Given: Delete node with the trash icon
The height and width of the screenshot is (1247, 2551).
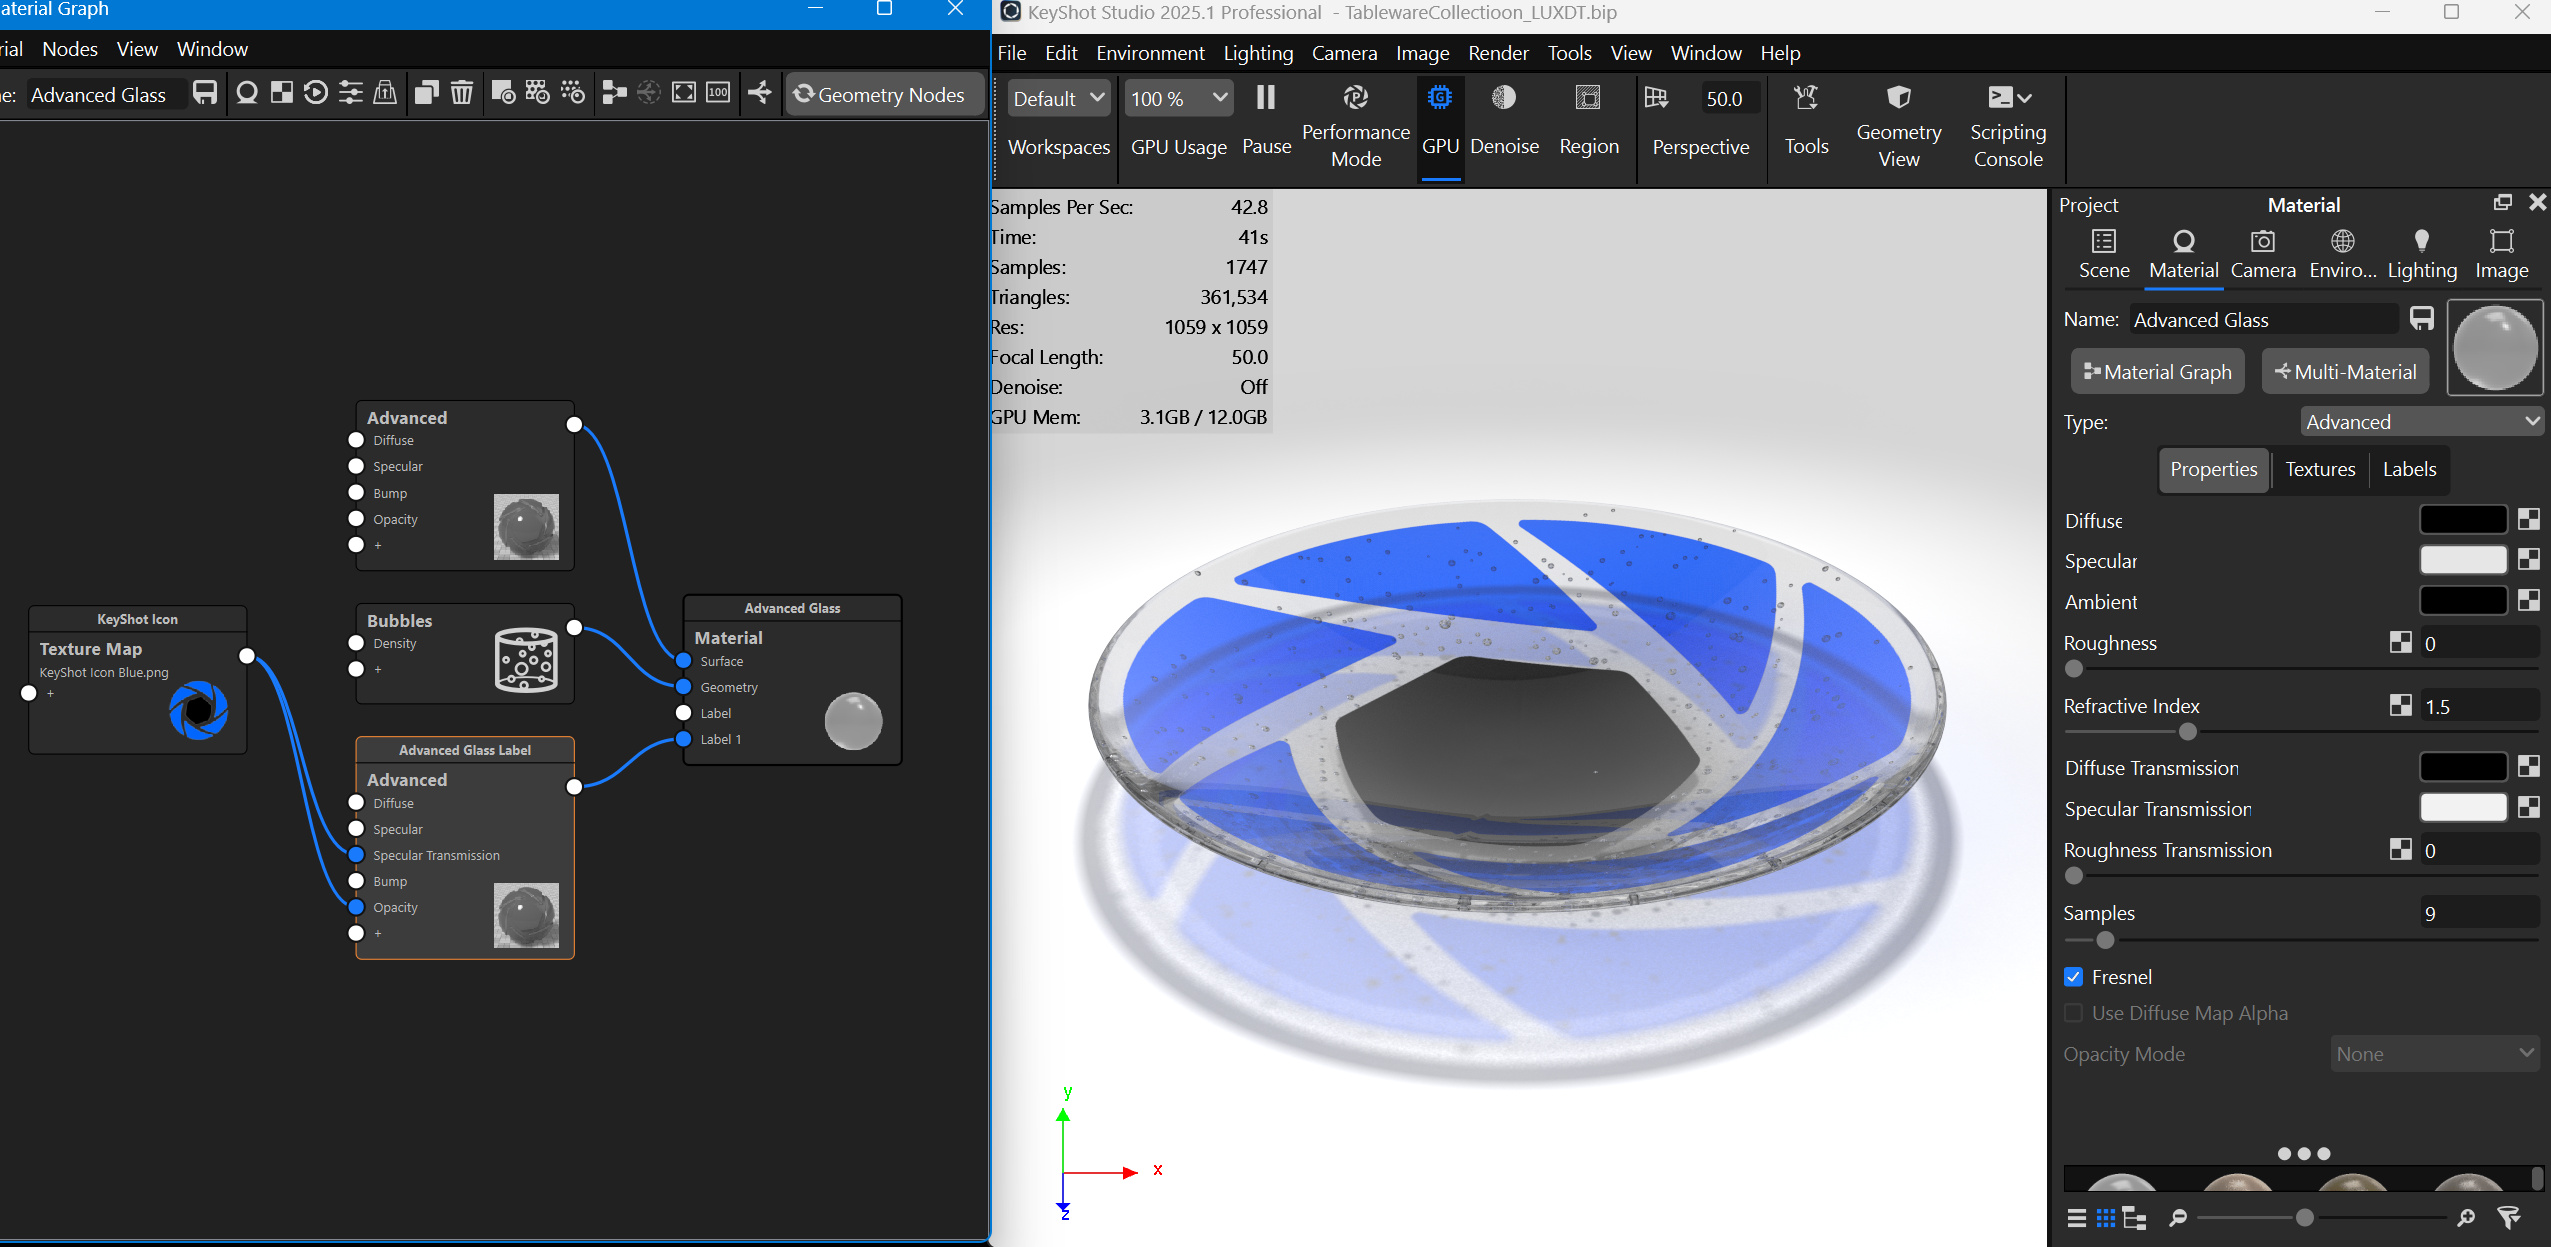Looking at the screenshot, I should (x=461, y=94).
